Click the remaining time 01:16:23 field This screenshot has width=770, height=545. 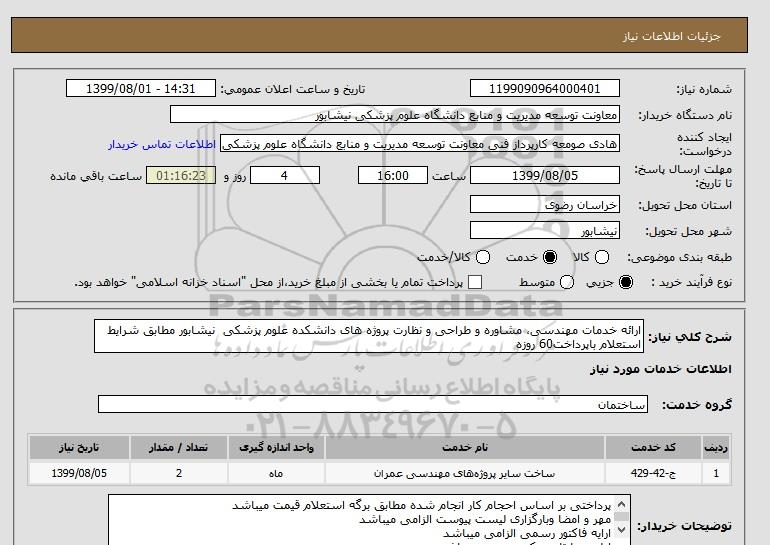pyautogui.click(x=181, y=175)
